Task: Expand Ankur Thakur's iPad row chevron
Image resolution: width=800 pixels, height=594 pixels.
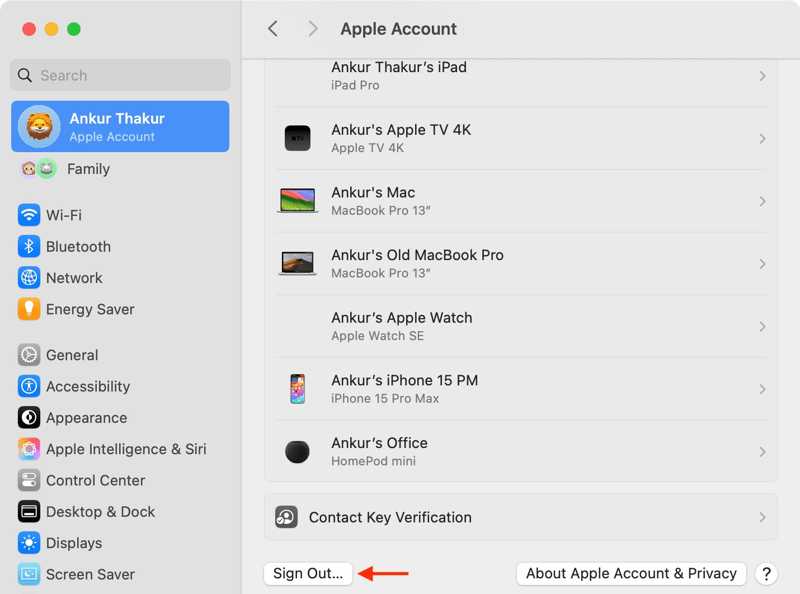Action: click(762, 76)
